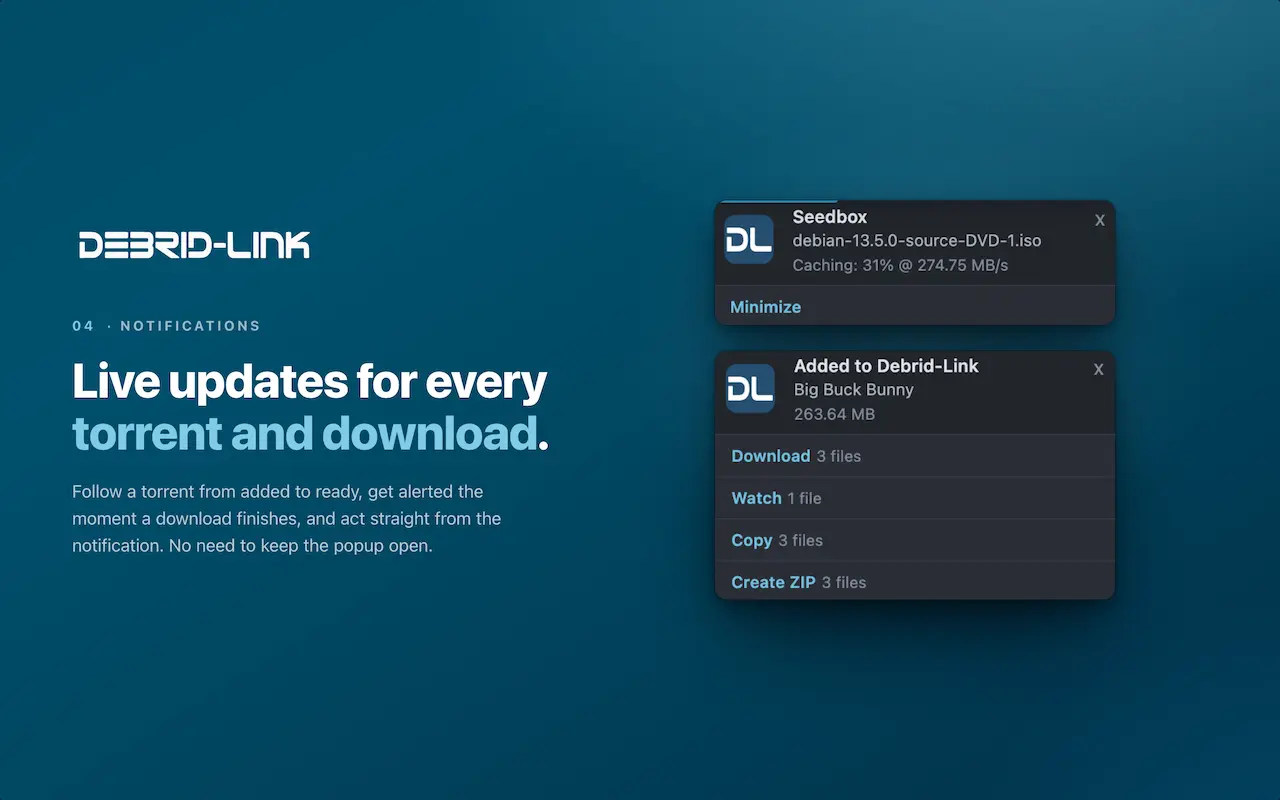The image size is (1280, 800).
Task: Click the debian-13.5.0-source-DVD-1.iso filename
Action: [917, 241]
